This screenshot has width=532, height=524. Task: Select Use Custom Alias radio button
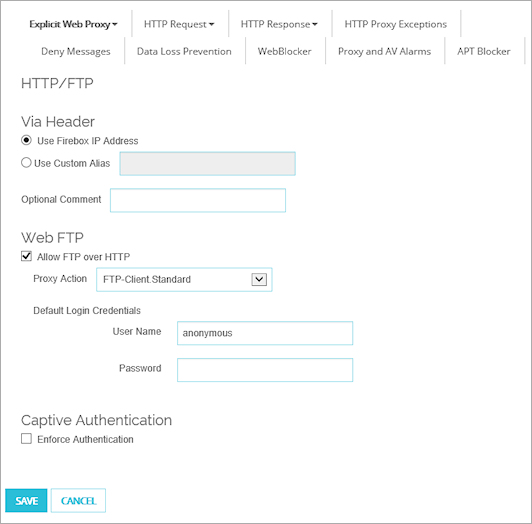[26, 163]
